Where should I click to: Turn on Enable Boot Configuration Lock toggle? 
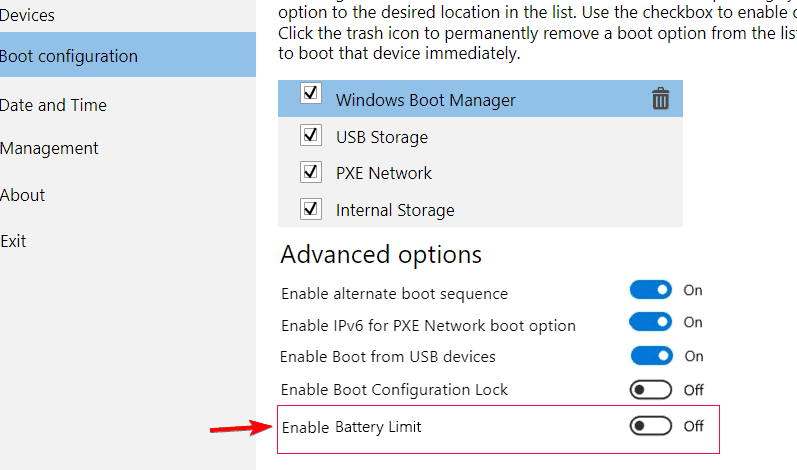(x=651, y=389)
